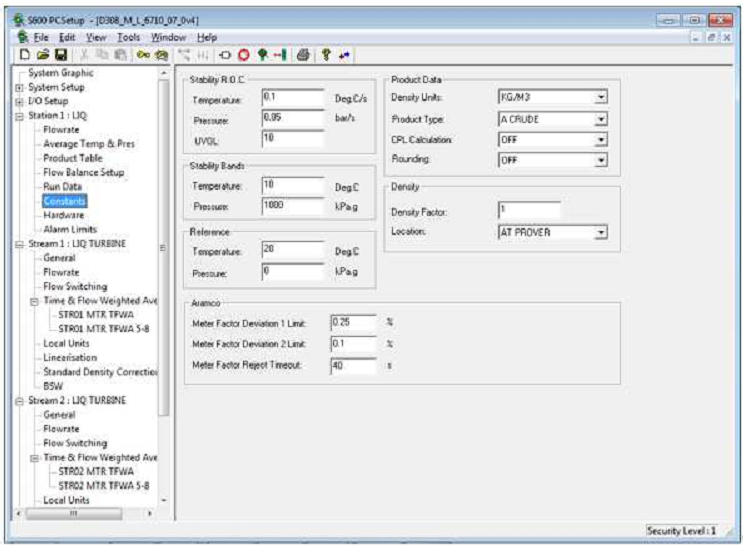
Task: Open the CPL Calculation dropdown
Action: click(x=601, y=140)
